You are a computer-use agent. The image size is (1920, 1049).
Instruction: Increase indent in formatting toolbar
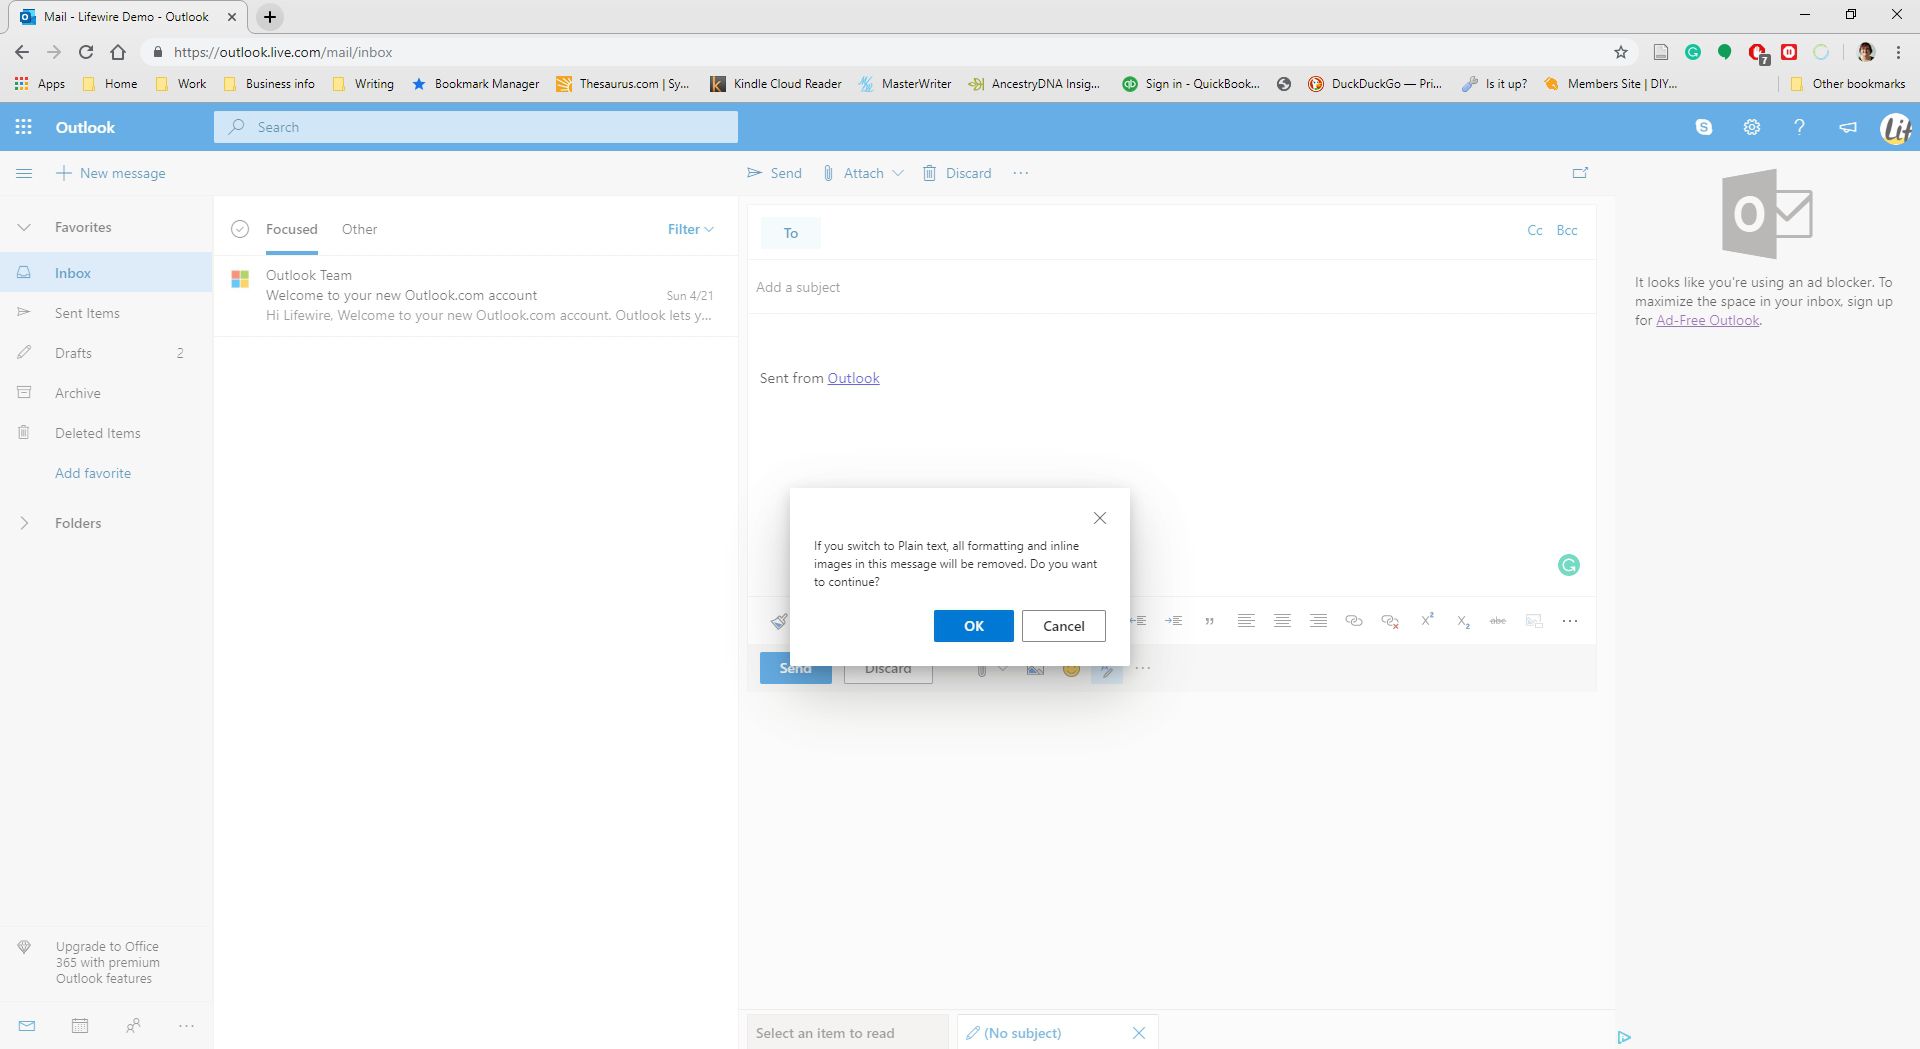click(1173, 621)
